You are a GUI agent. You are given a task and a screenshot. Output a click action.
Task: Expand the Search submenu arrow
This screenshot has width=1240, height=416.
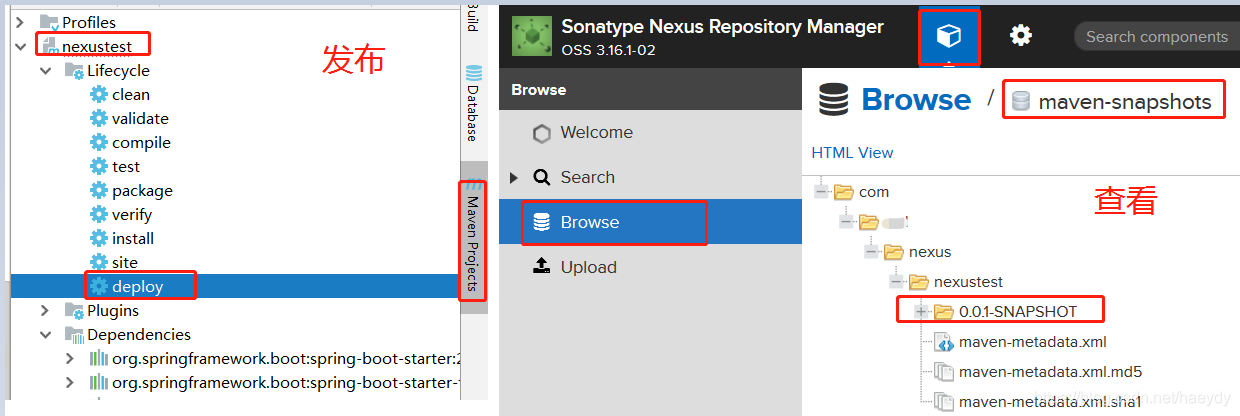[514, 177]
